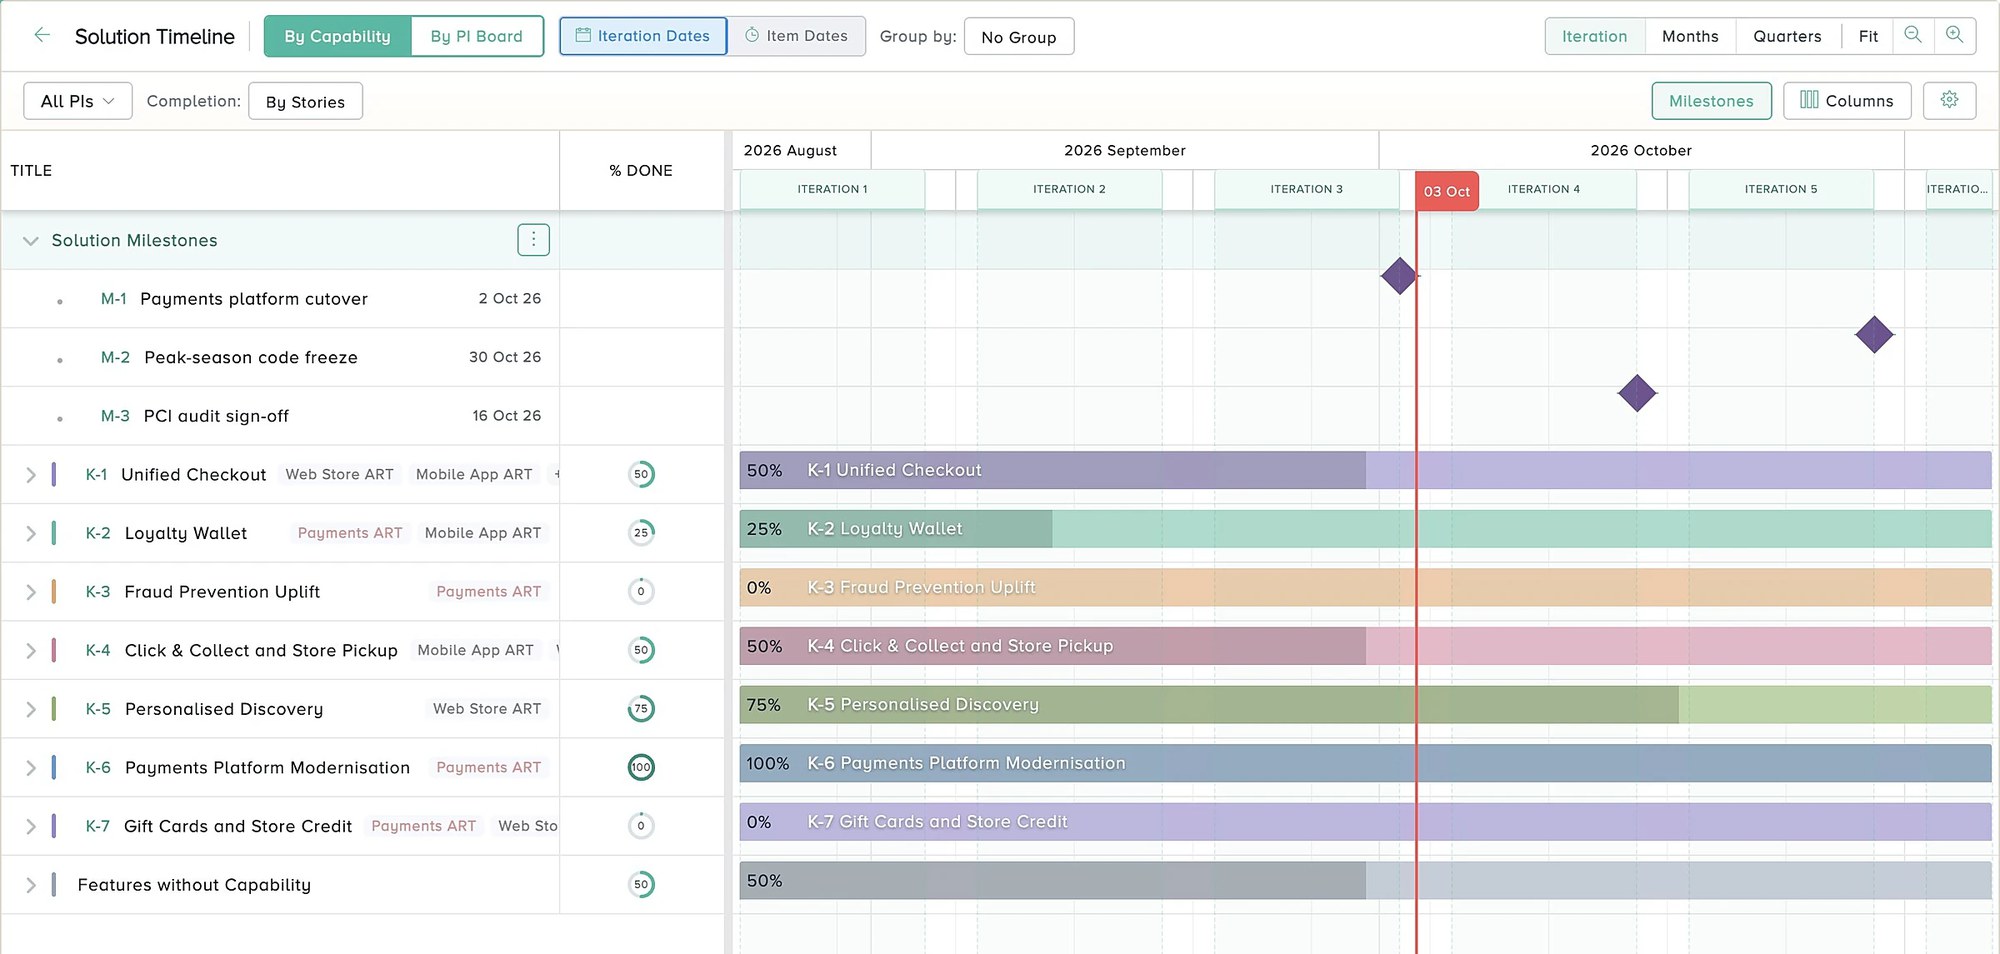
Task: Click the 75% progress ring for Personalised Discovery
Action: [641, 709]
